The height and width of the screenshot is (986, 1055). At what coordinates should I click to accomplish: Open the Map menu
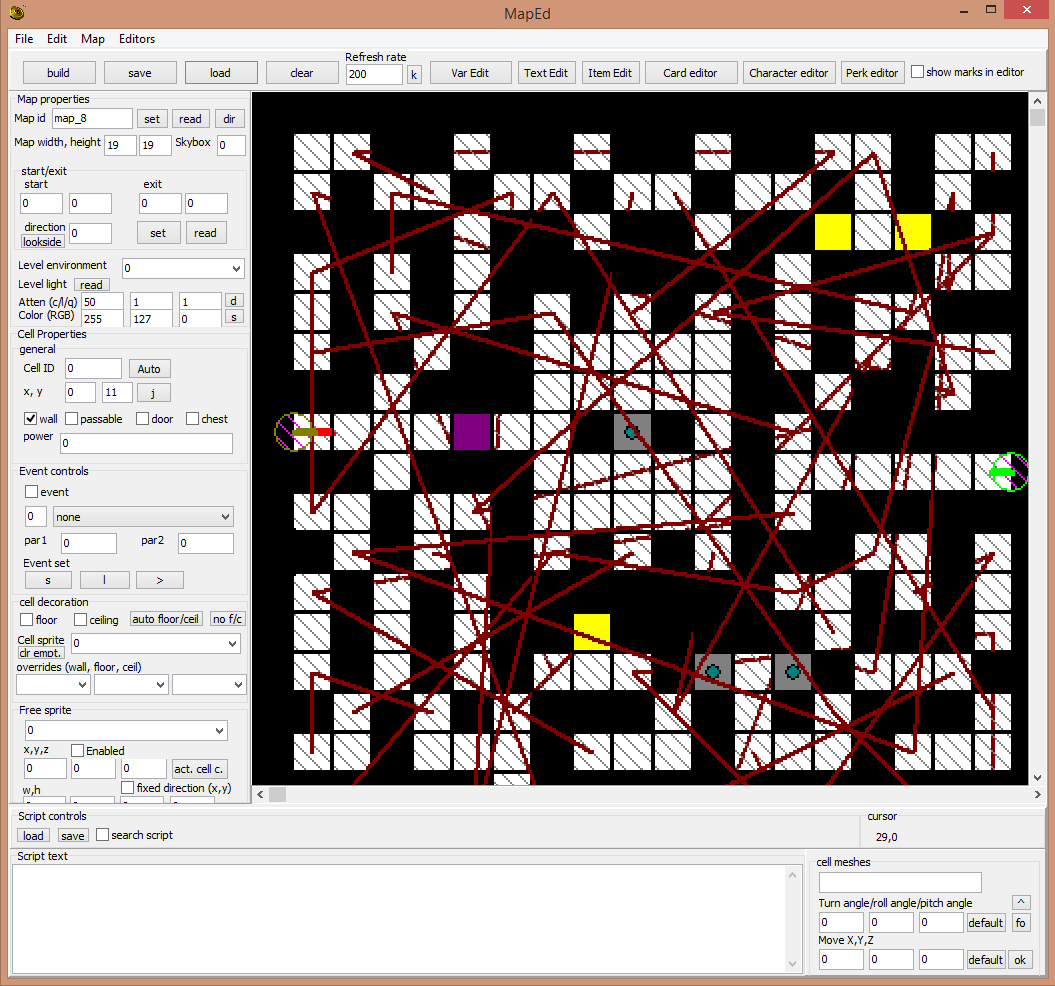pyautogui.click(x=93, y=39)
